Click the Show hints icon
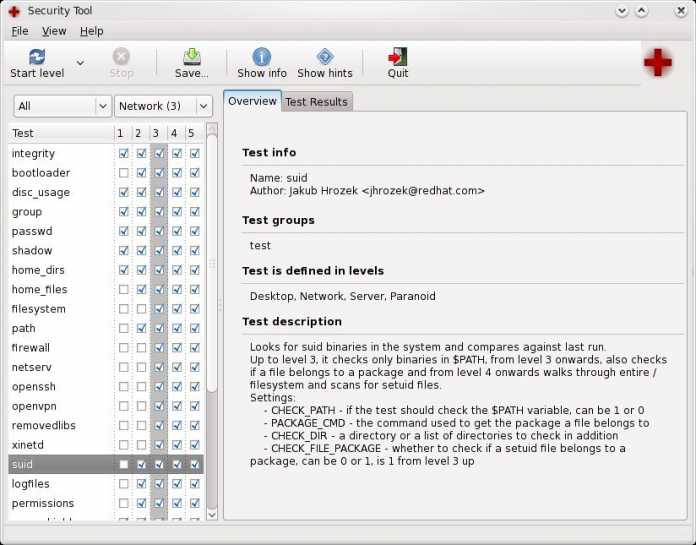 [x=325, y=57]
